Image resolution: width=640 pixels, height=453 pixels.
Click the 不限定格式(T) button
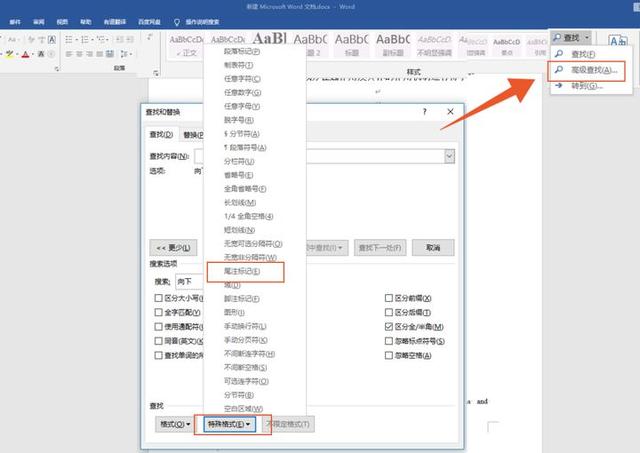click(288, 424)
